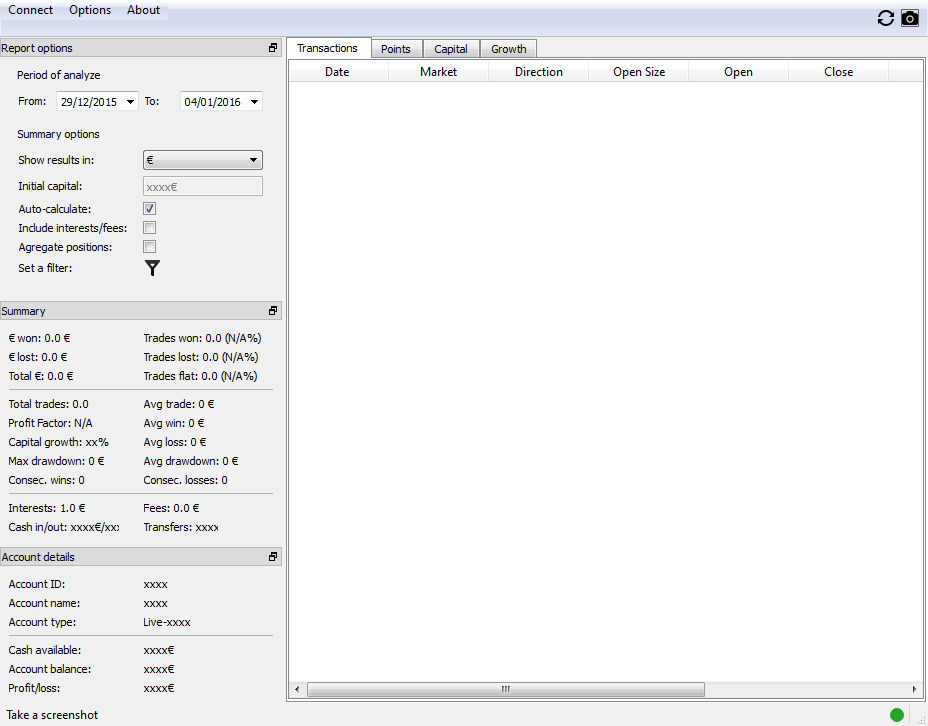Sort by the Date column header

pyautogui.click(x=337, y=72)
